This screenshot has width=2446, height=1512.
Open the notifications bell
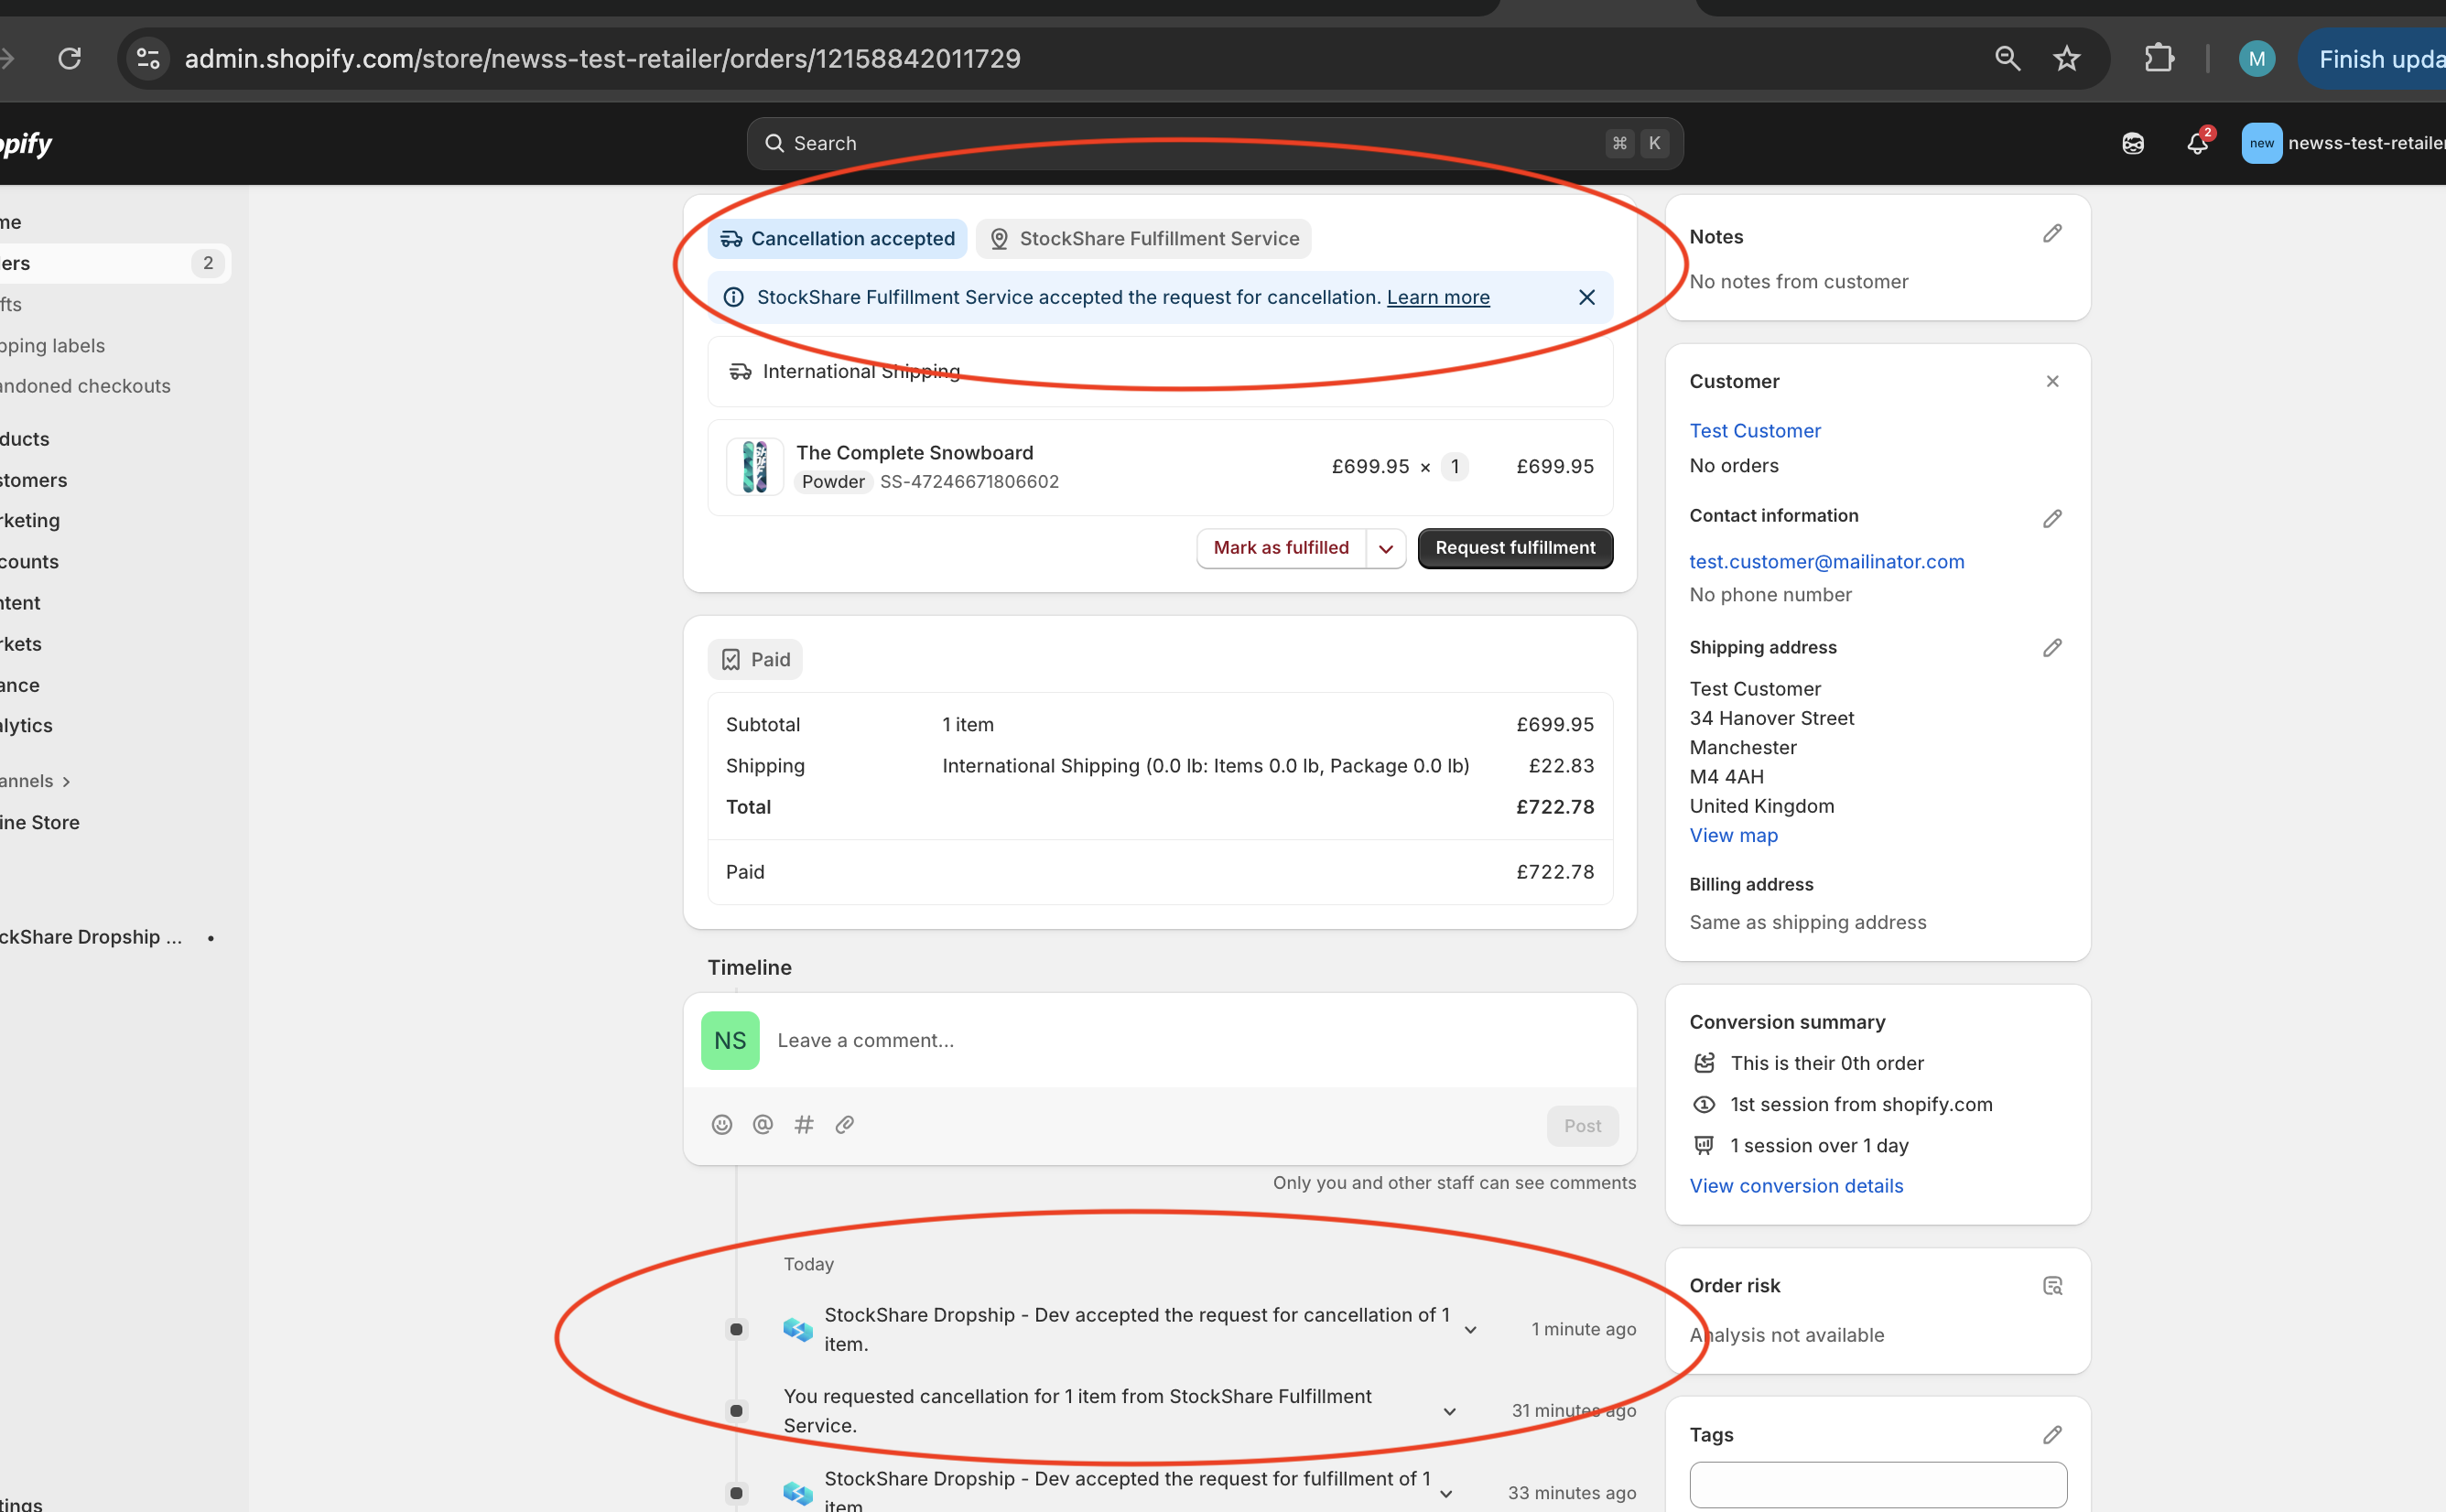2197,143
